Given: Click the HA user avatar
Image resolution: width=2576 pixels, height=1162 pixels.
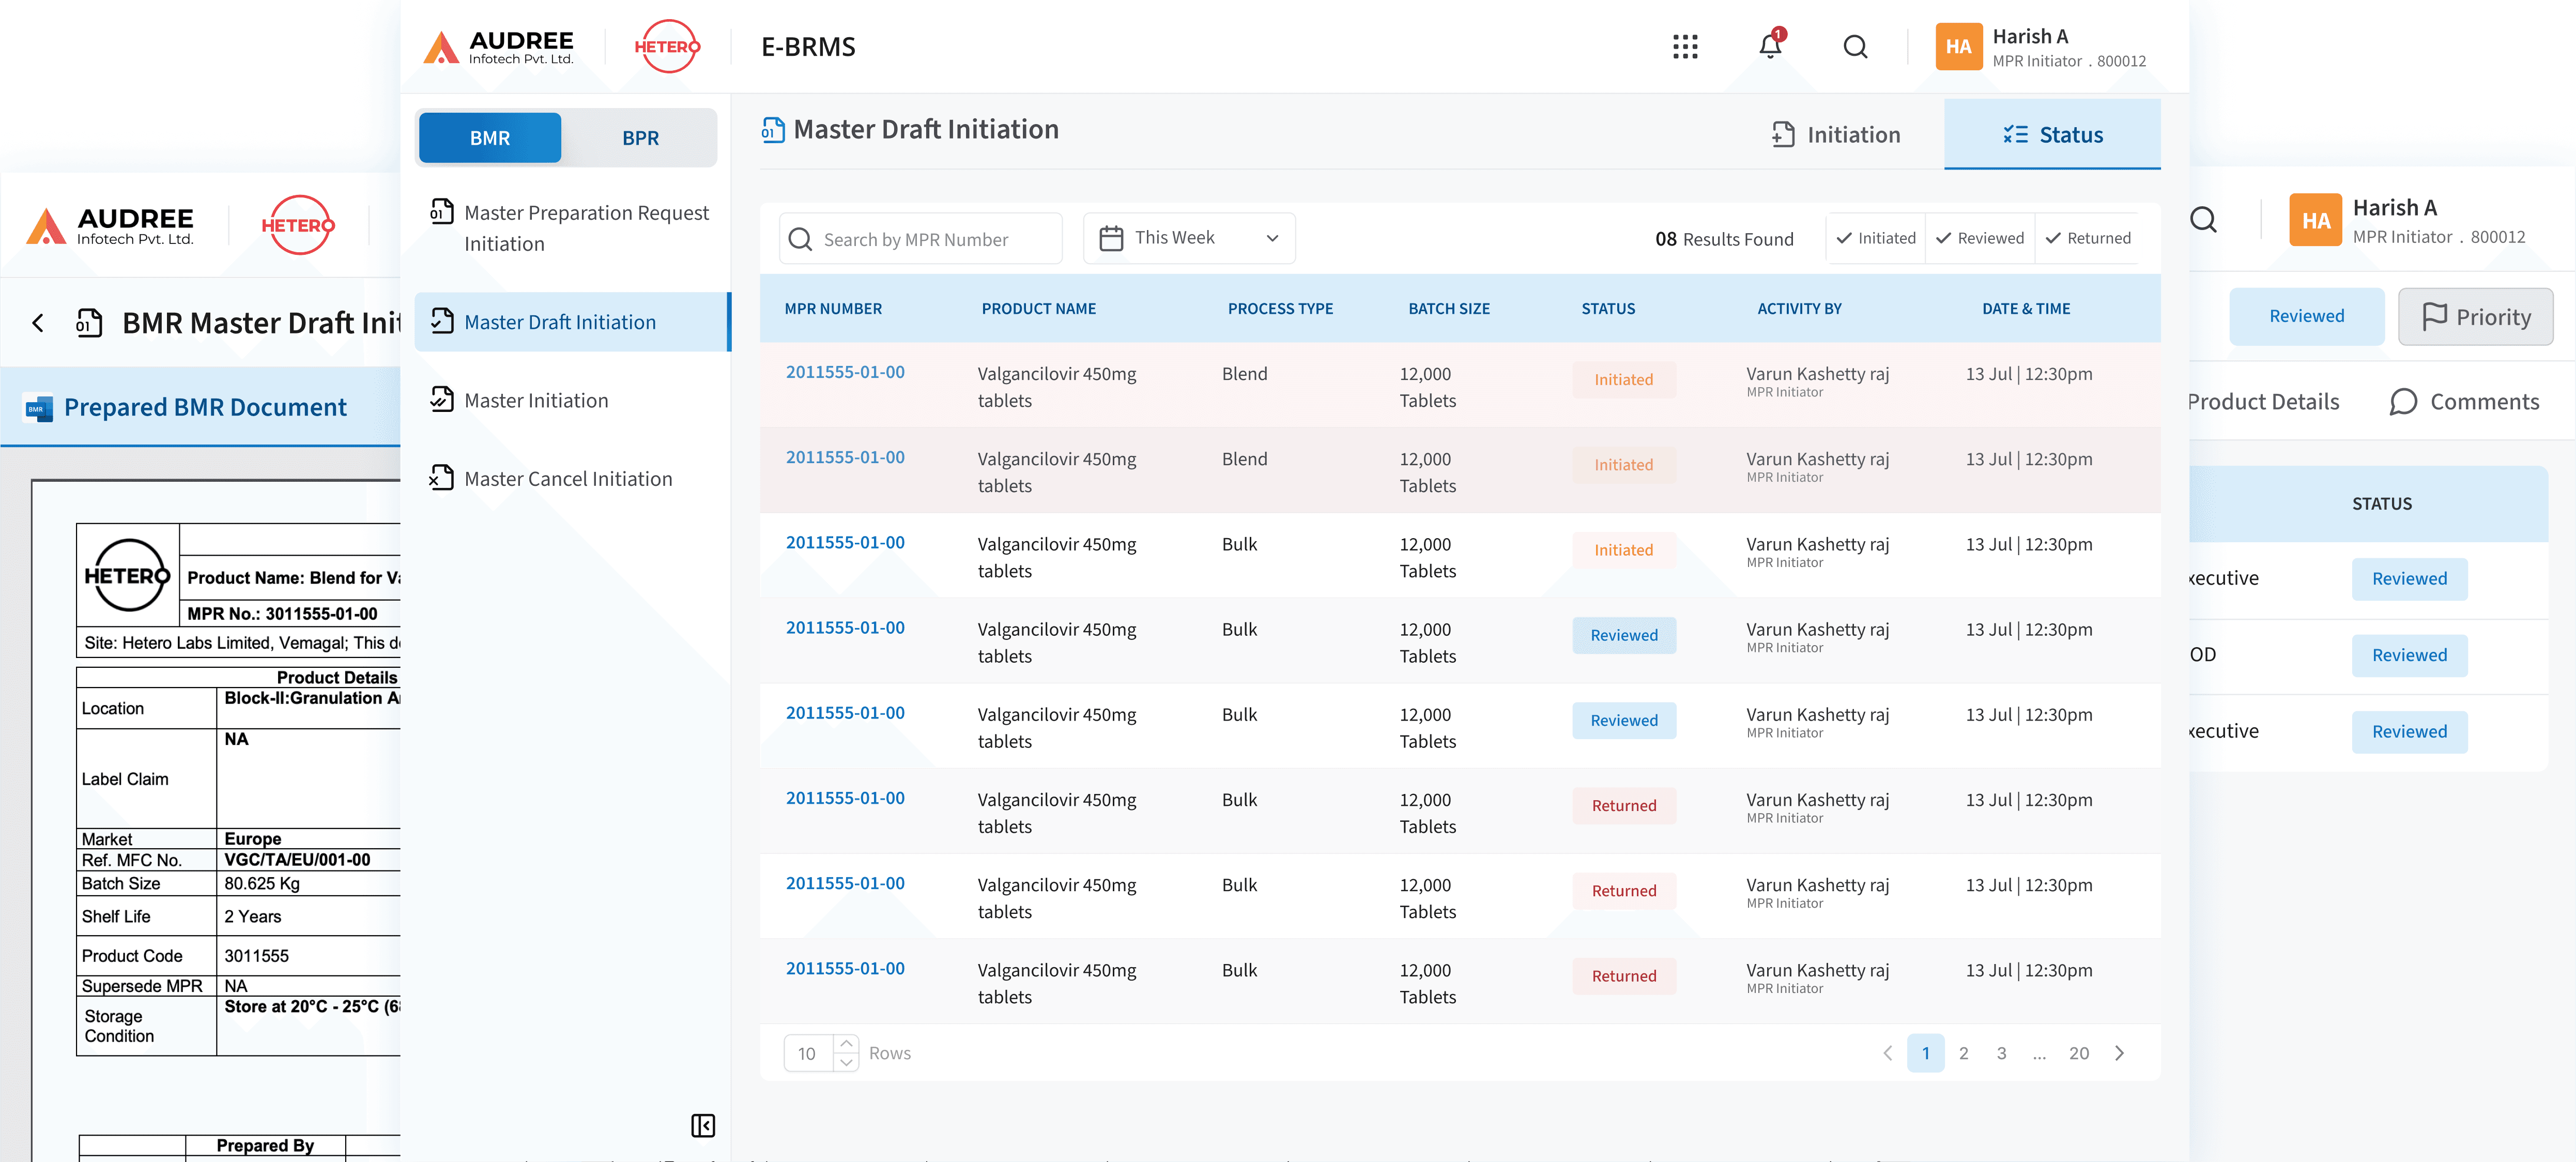Looking at the screenshot, I should coord(1958,47).
